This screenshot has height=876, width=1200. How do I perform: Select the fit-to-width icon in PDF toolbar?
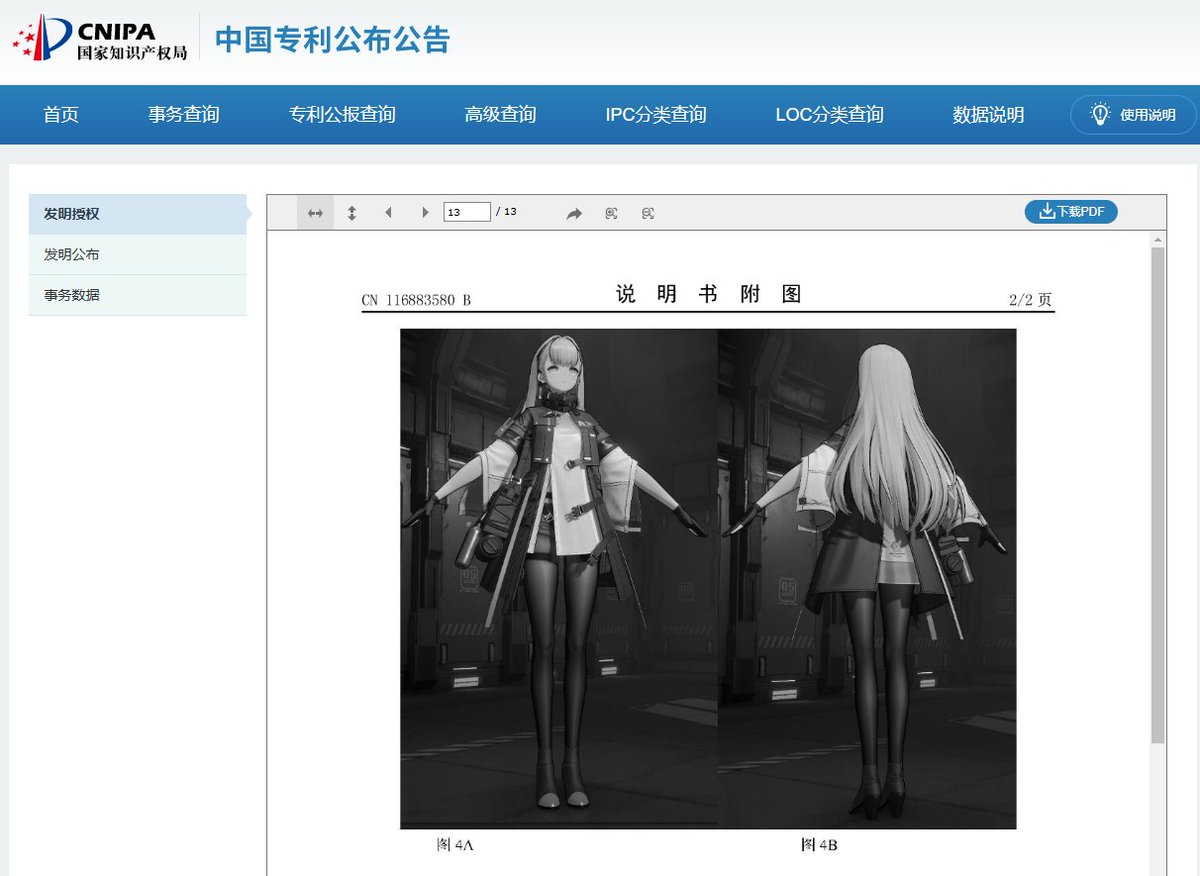315,212
